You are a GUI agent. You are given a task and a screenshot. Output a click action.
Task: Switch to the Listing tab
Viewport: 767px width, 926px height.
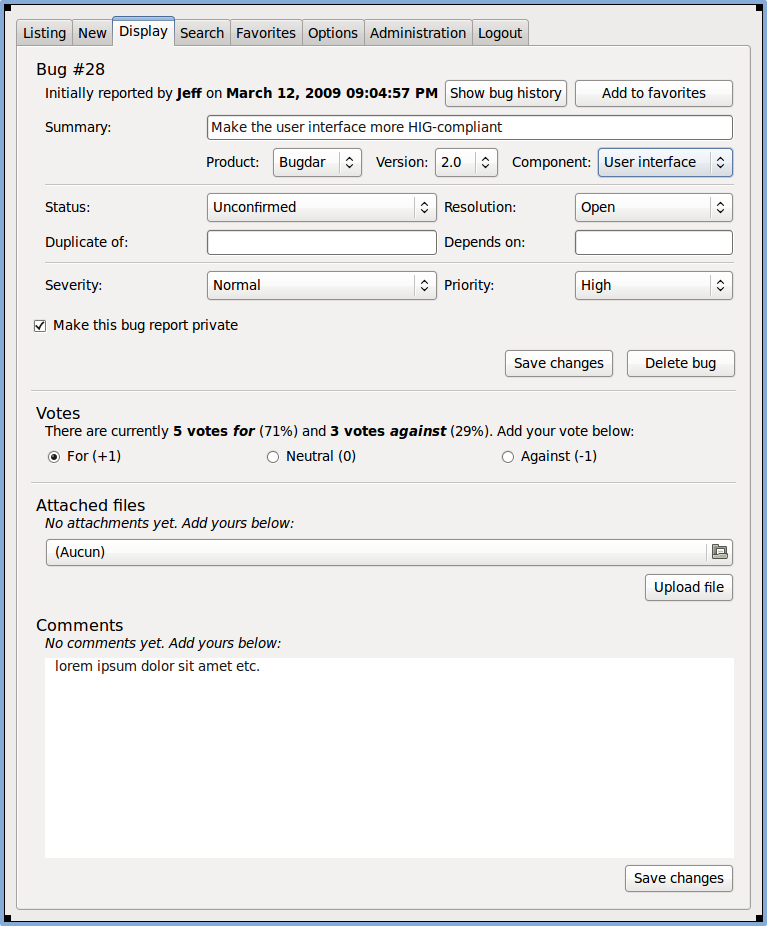point(45,33)
